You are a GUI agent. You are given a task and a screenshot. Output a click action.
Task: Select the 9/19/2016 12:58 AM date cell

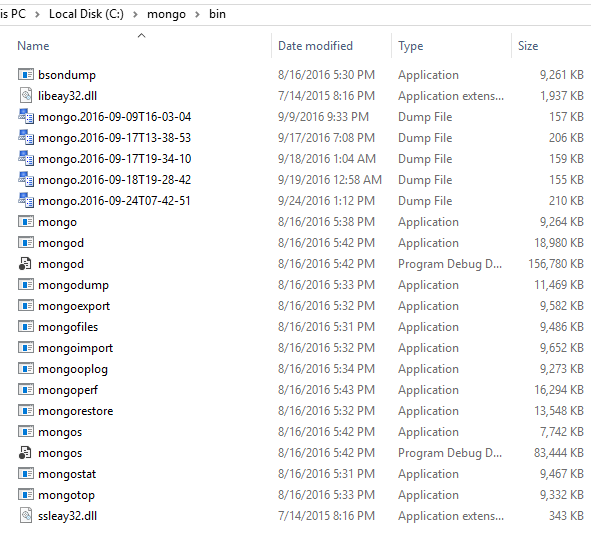[330, 180]
